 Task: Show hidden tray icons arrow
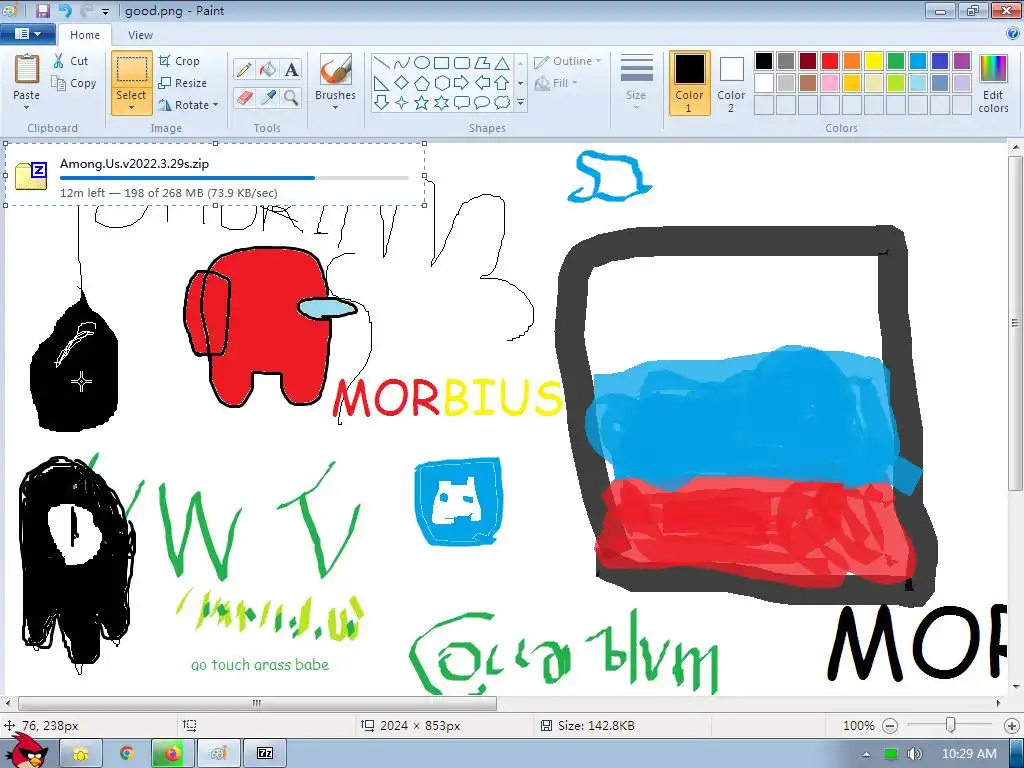(x=866, y=755)
